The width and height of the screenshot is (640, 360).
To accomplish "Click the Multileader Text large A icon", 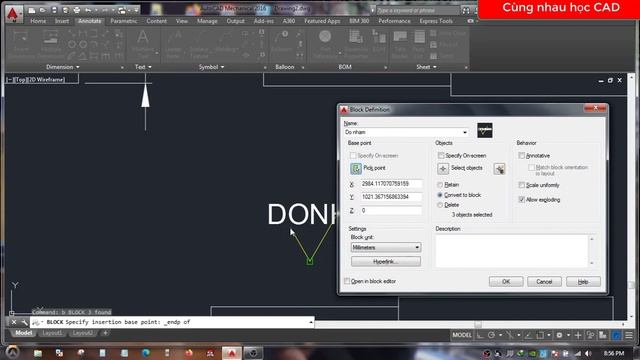I will 142,37.
